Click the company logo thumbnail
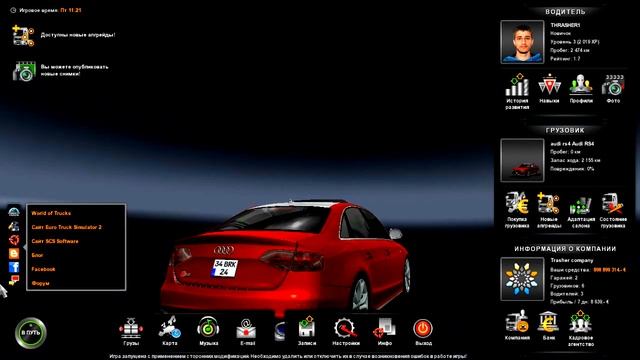Screen dimensions: 640x360 tap(522, 279)
